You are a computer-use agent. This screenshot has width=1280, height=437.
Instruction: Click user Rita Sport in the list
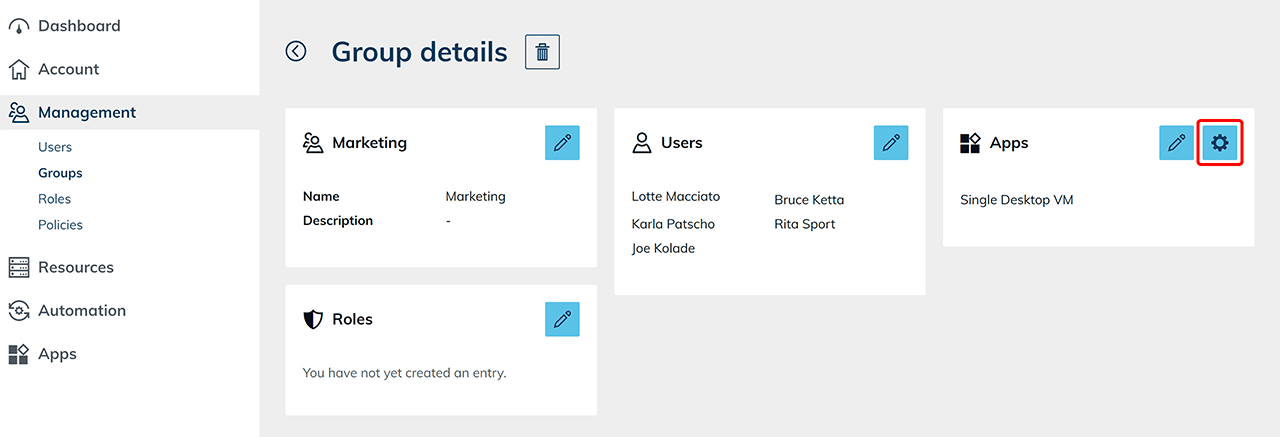[804, 224]
